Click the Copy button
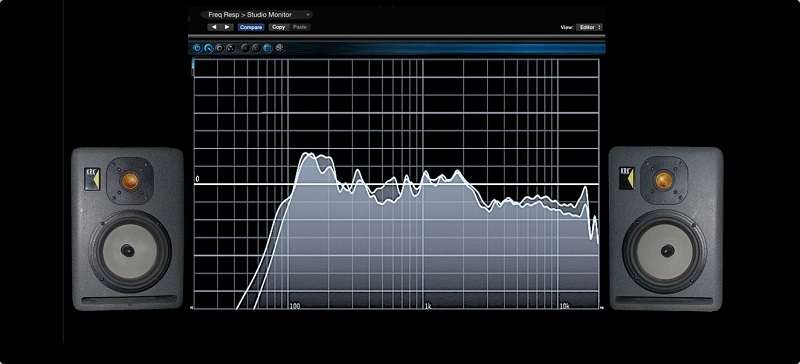 click(x=279, y=27)
